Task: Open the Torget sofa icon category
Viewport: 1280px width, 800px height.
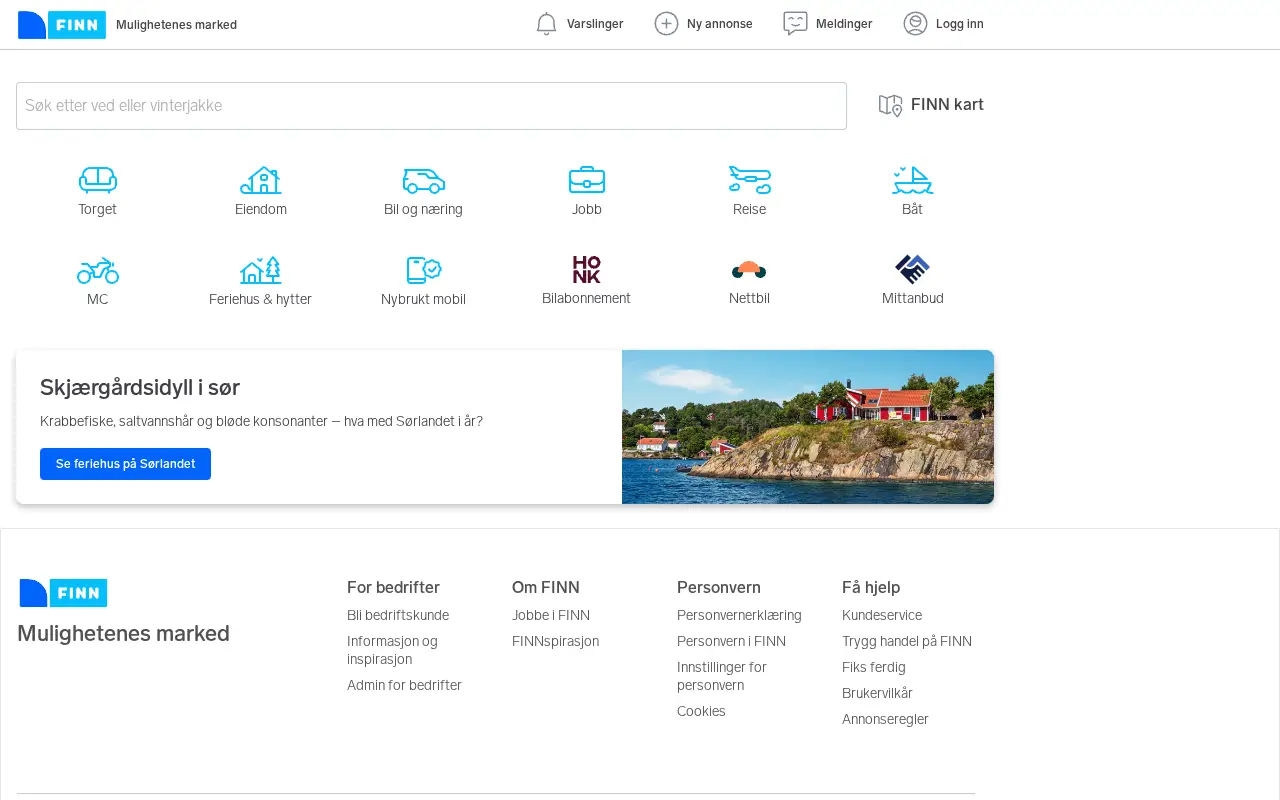Action: tap(98, 180)
